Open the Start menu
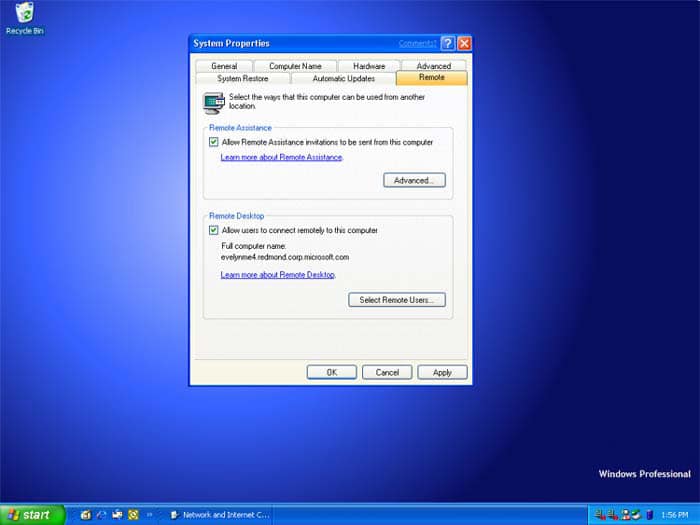This screenshot has width=700, height=525. click(x=32, y=515)
